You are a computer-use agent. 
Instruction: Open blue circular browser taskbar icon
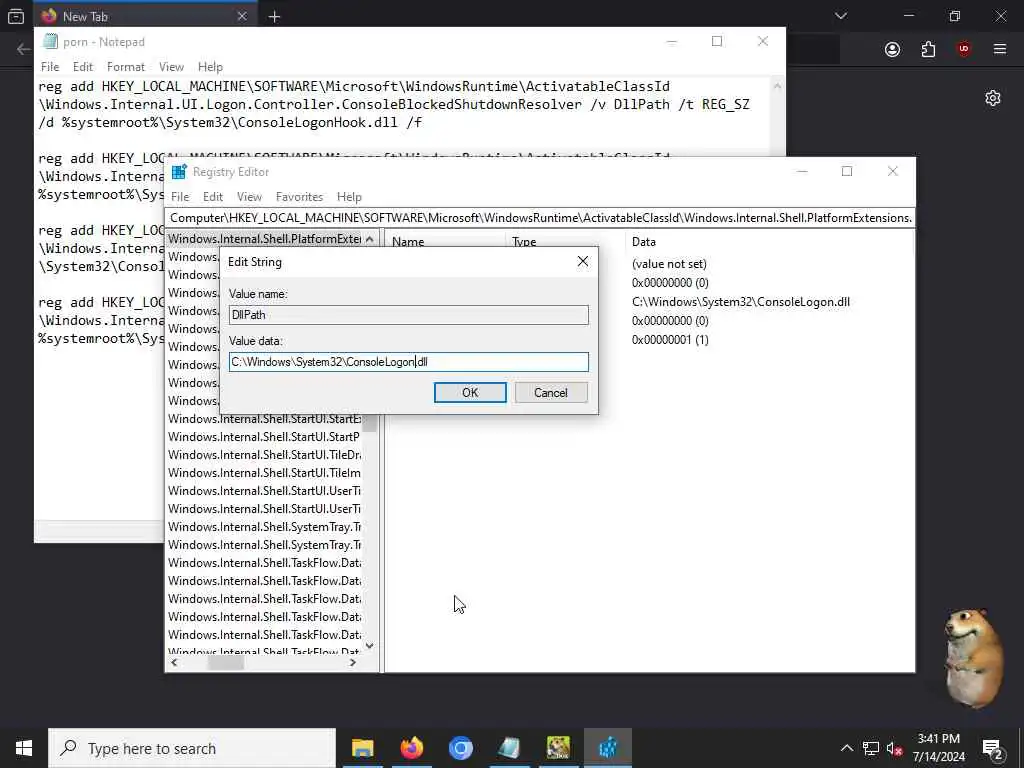tap(460, 748)
